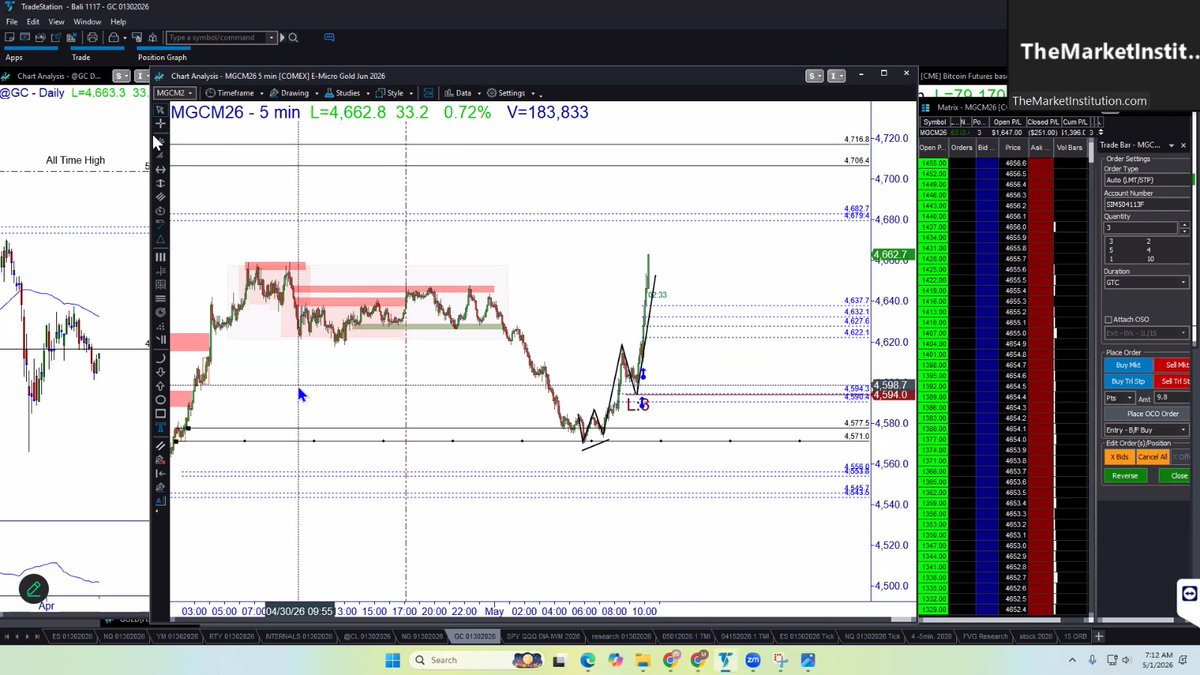Open the Timeframe dropdown
The image size is (1200, 675).
[x=234, y=93]
